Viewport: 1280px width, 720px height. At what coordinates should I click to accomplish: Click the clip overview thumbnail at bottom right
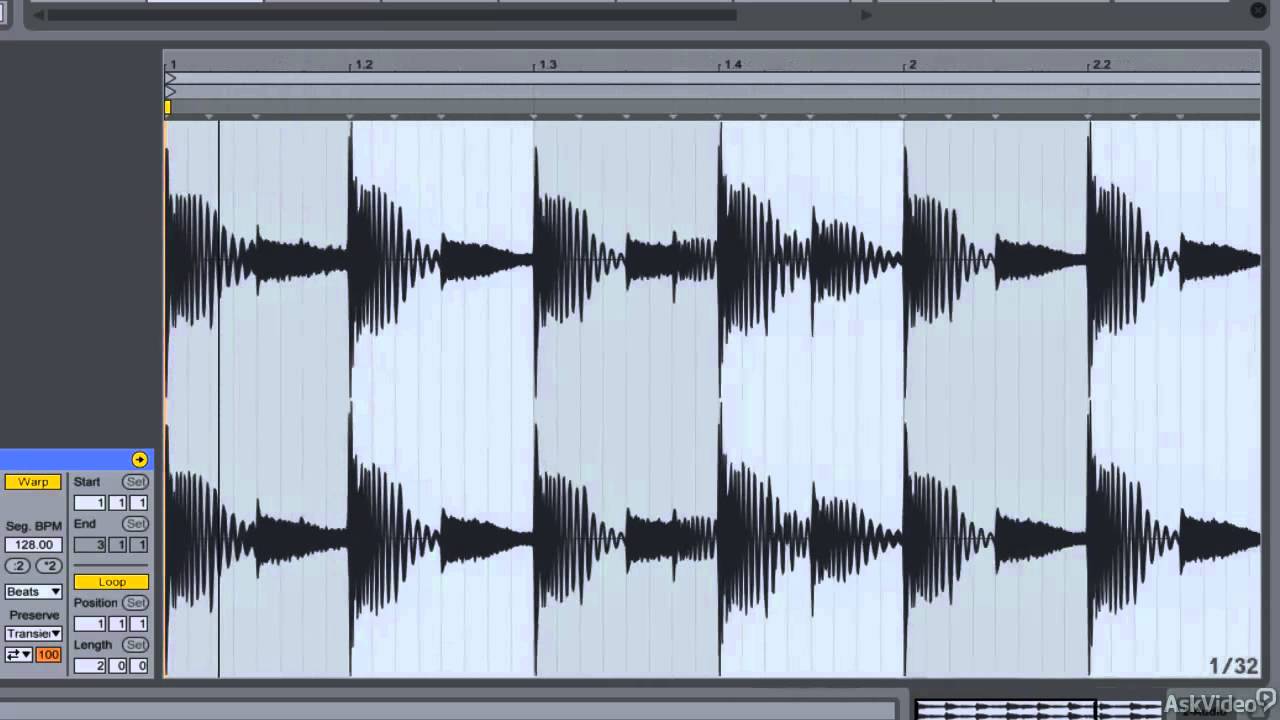pos(1040,709)
